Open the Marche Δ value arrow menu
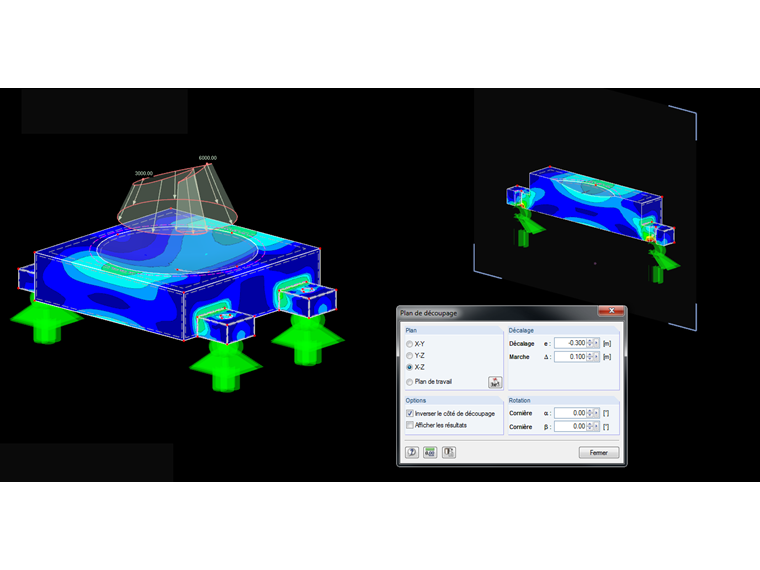The height and width of the screenshot is (570, 760). [x=596, y=356]
